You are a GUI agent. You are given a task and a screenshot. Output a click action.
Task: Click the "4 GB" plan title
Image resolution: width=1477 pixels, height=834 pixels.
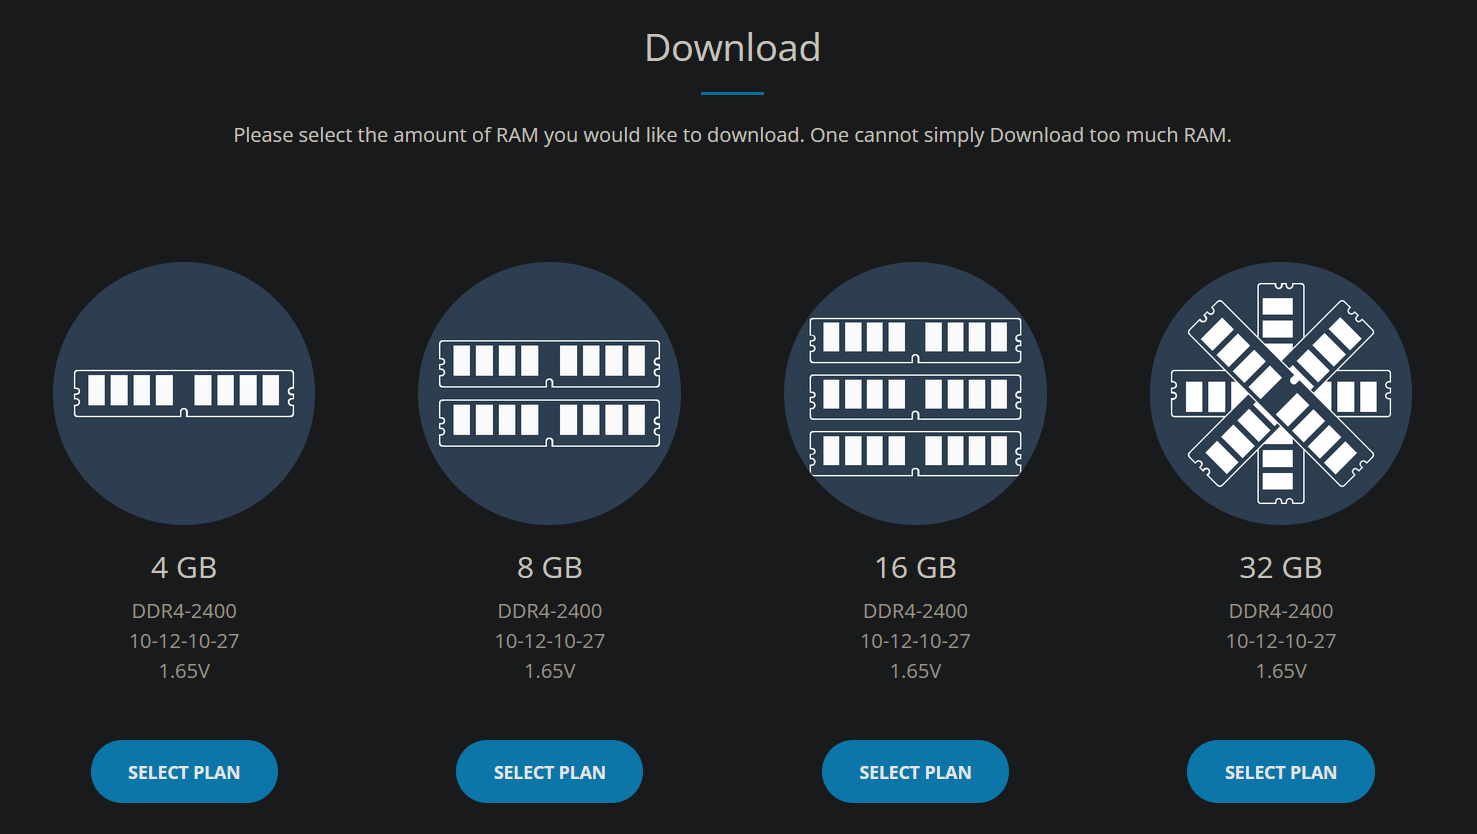coord(184,567)
